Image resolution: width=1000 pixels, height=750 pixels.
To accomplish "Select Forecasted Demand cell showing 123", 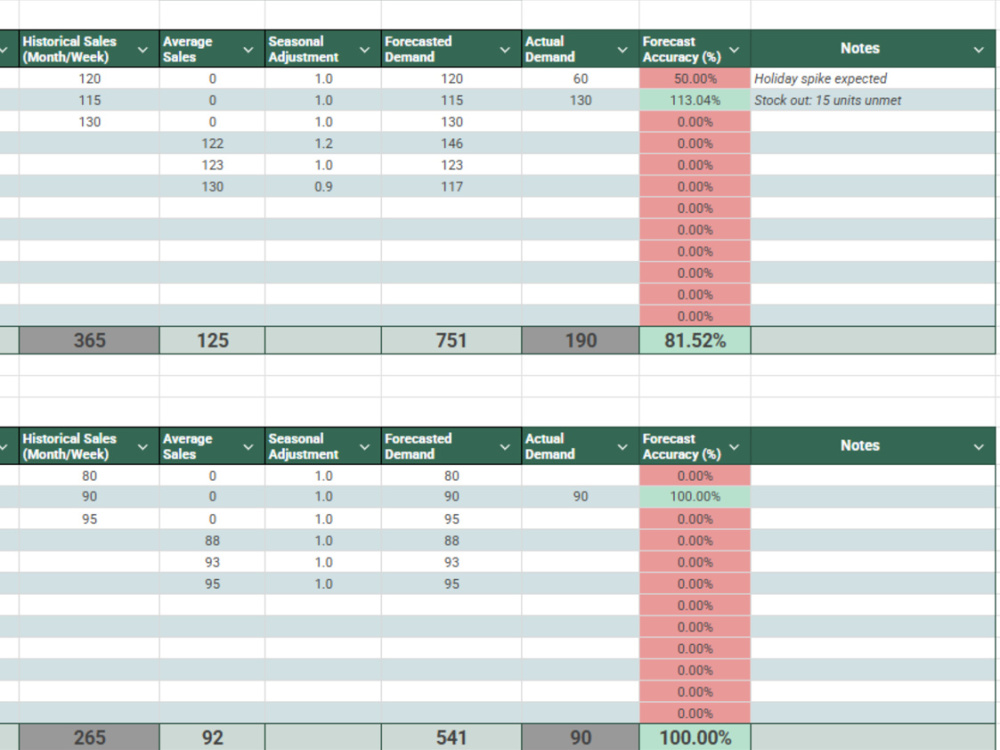I will 452,165.
